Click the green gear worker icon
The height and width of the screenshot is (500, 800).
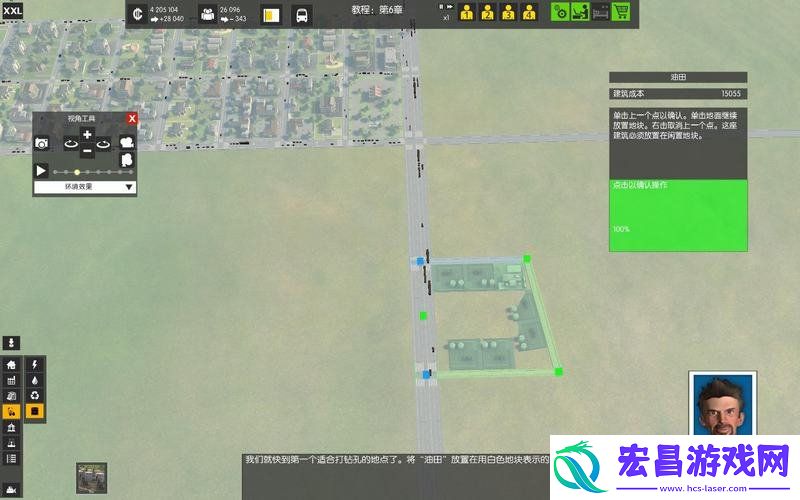point(560,12)
